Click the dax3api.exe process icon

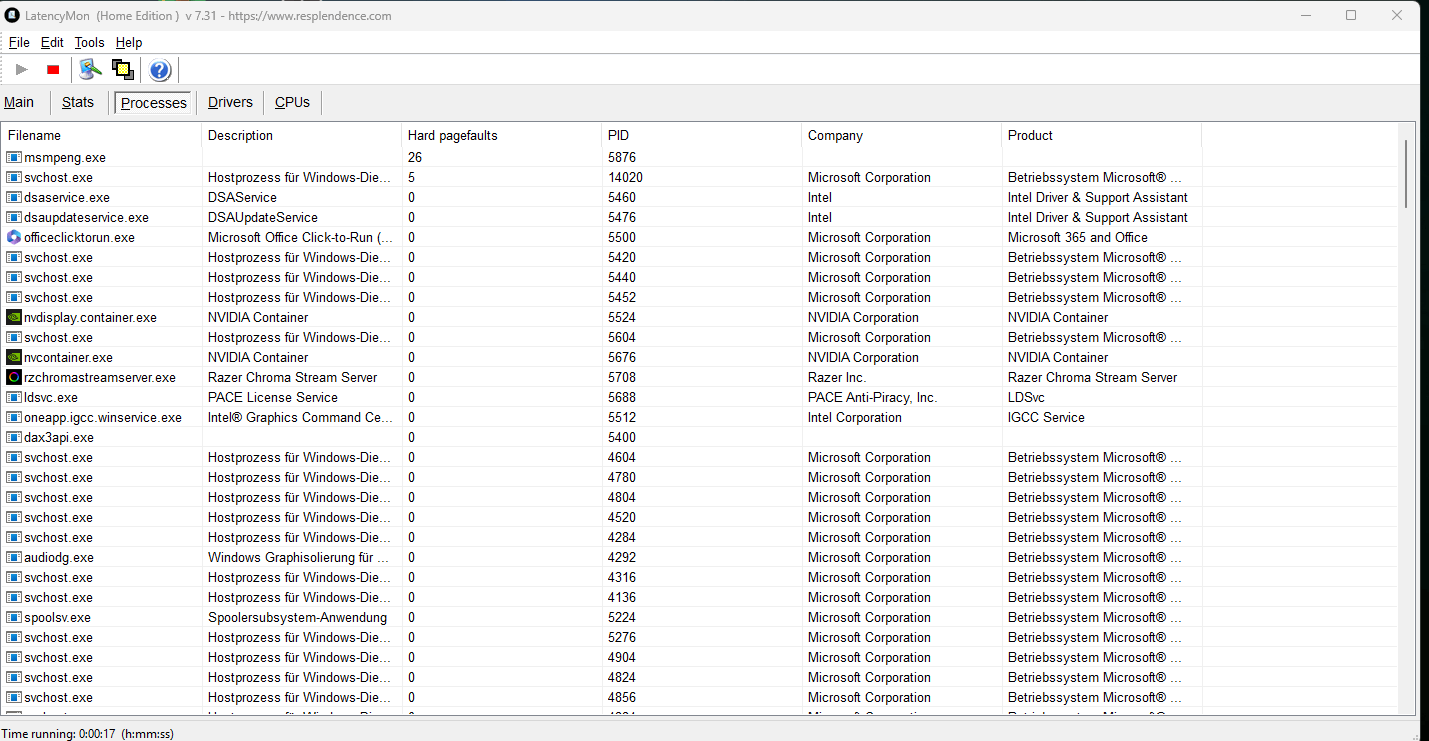point(14,437)
